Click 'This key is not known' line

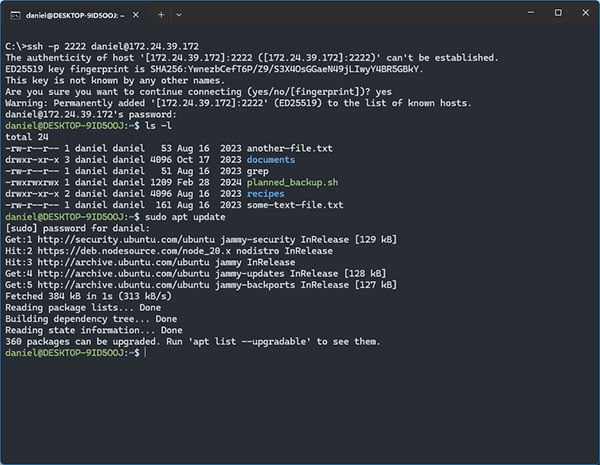click(115, 80)
